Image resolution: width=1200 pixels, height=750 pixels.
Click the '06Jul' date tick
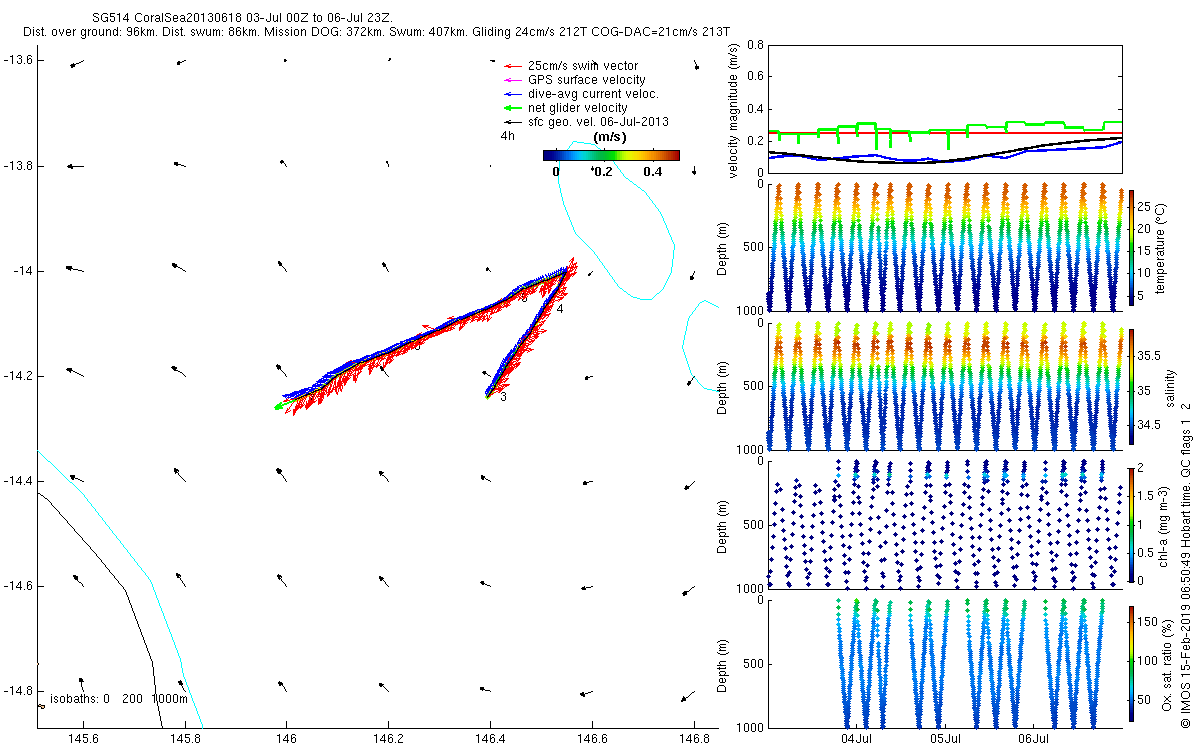[1033, 738]
